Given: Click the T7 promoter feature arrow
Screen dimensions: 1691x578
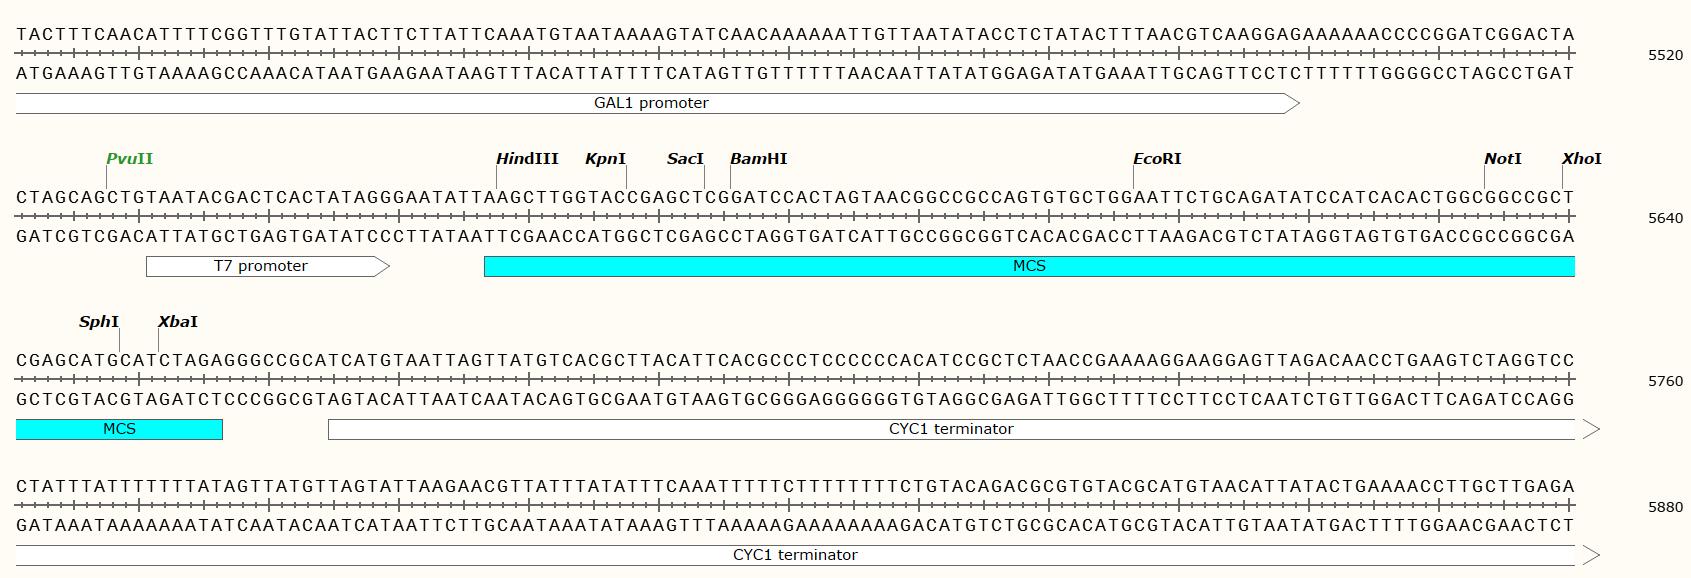Looking at the screenshot, I should coord(261,266).
